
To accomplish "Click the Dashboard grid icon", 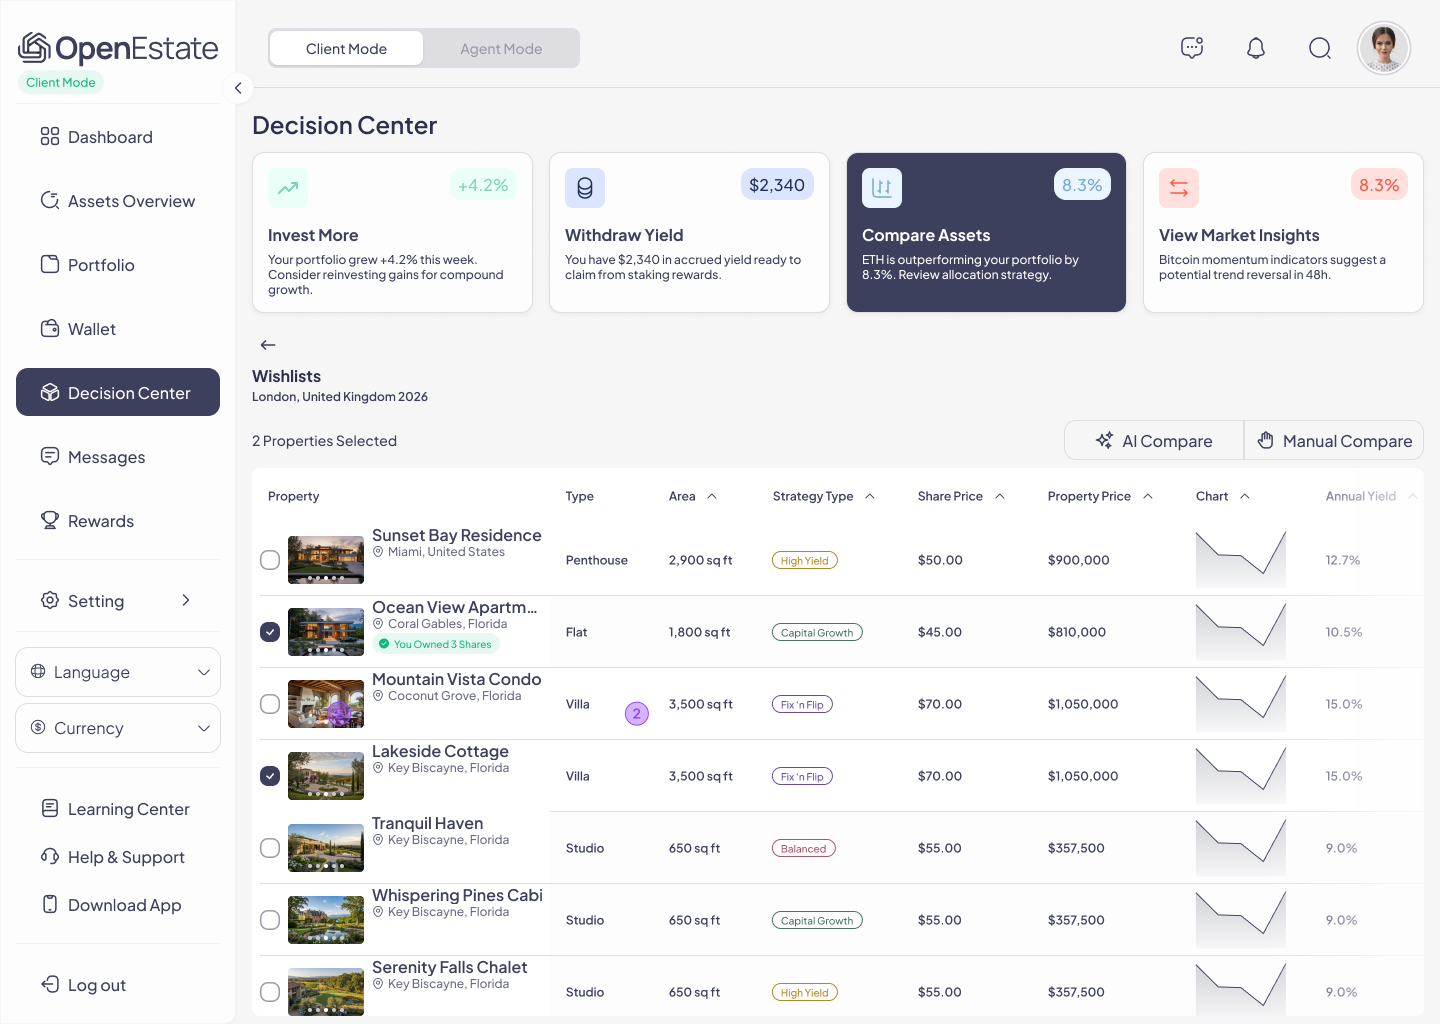I will coord(50,137).
